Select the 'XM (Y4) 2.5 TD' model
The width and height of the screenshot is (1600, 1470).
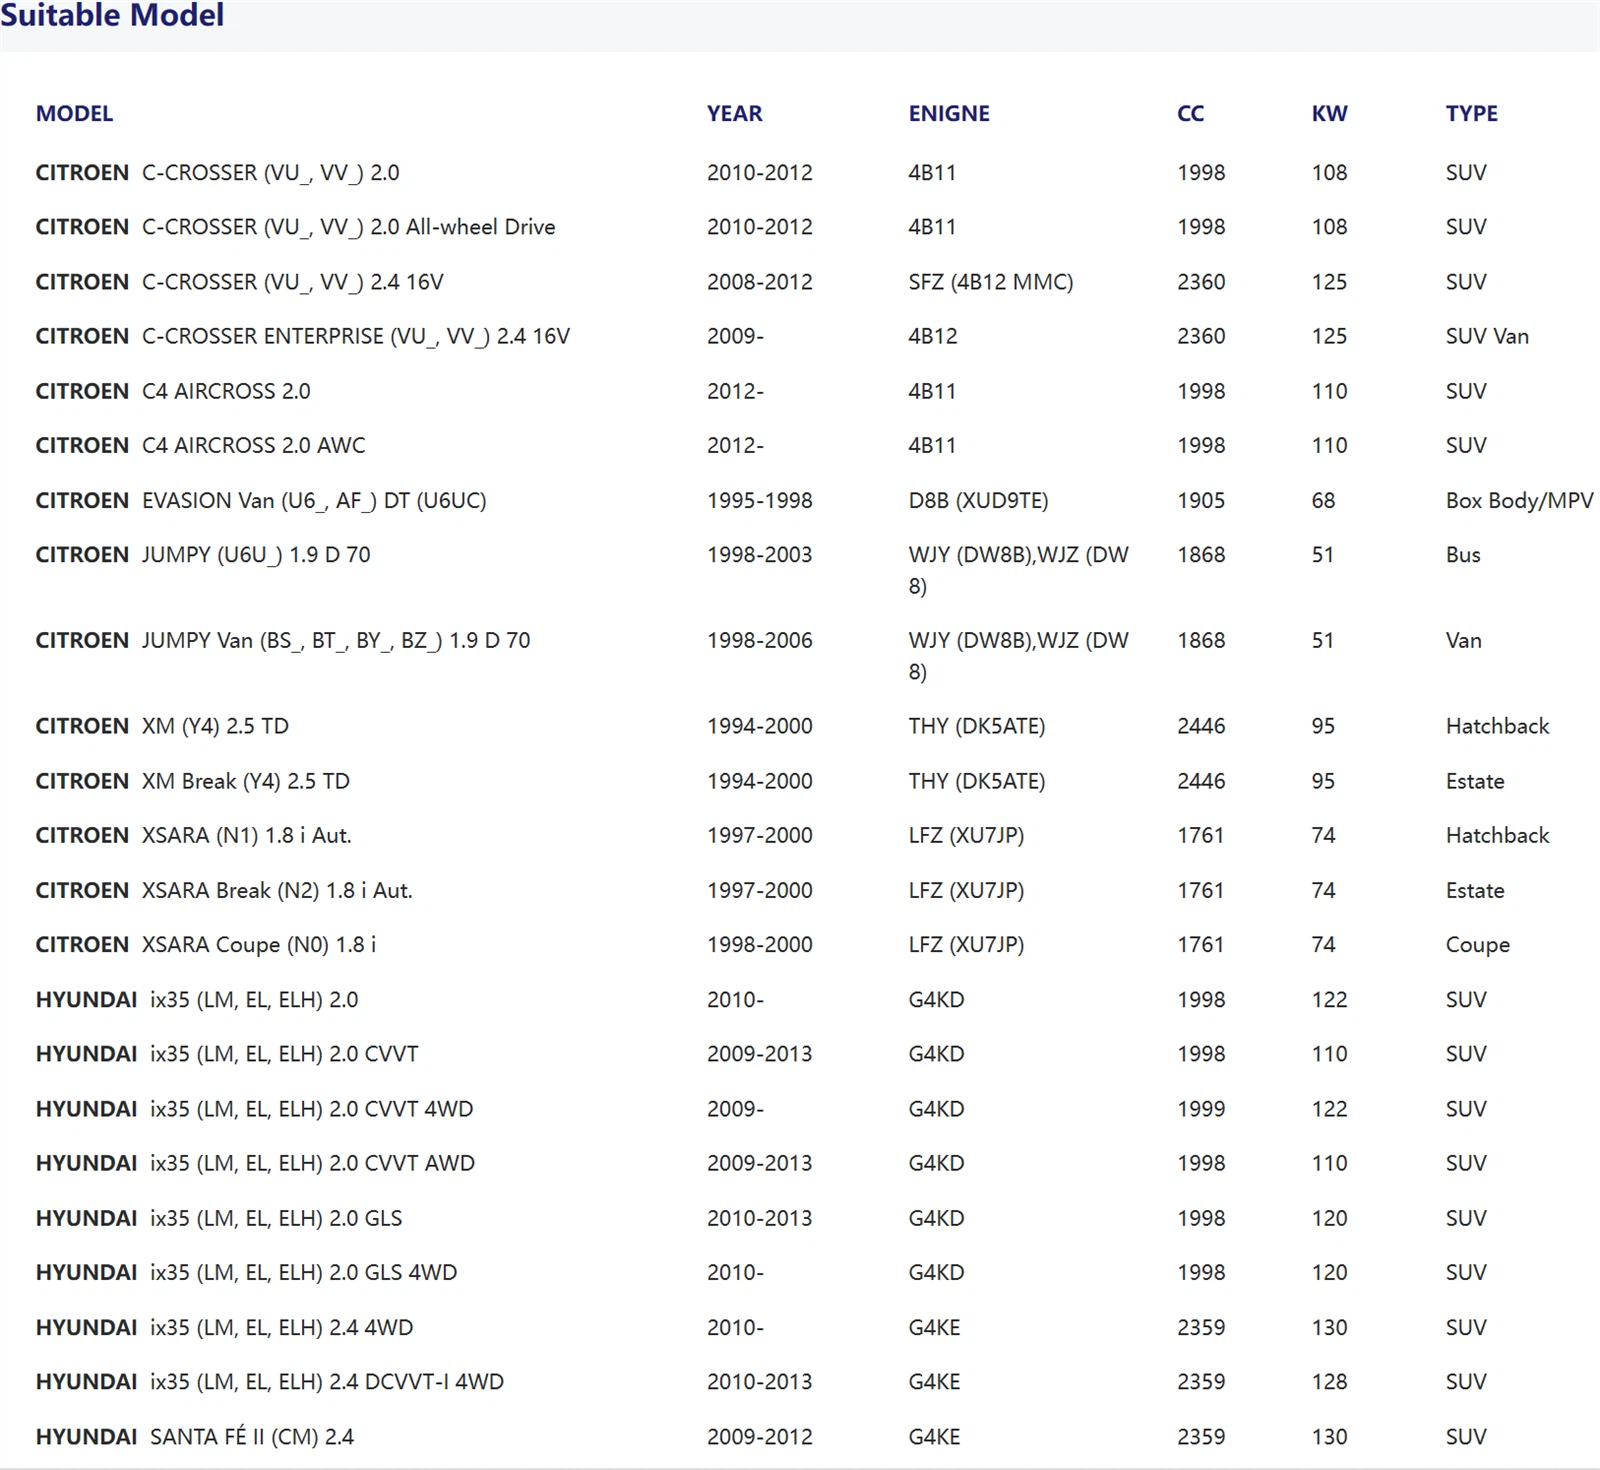pyautogui.click(x=215, y=727)
